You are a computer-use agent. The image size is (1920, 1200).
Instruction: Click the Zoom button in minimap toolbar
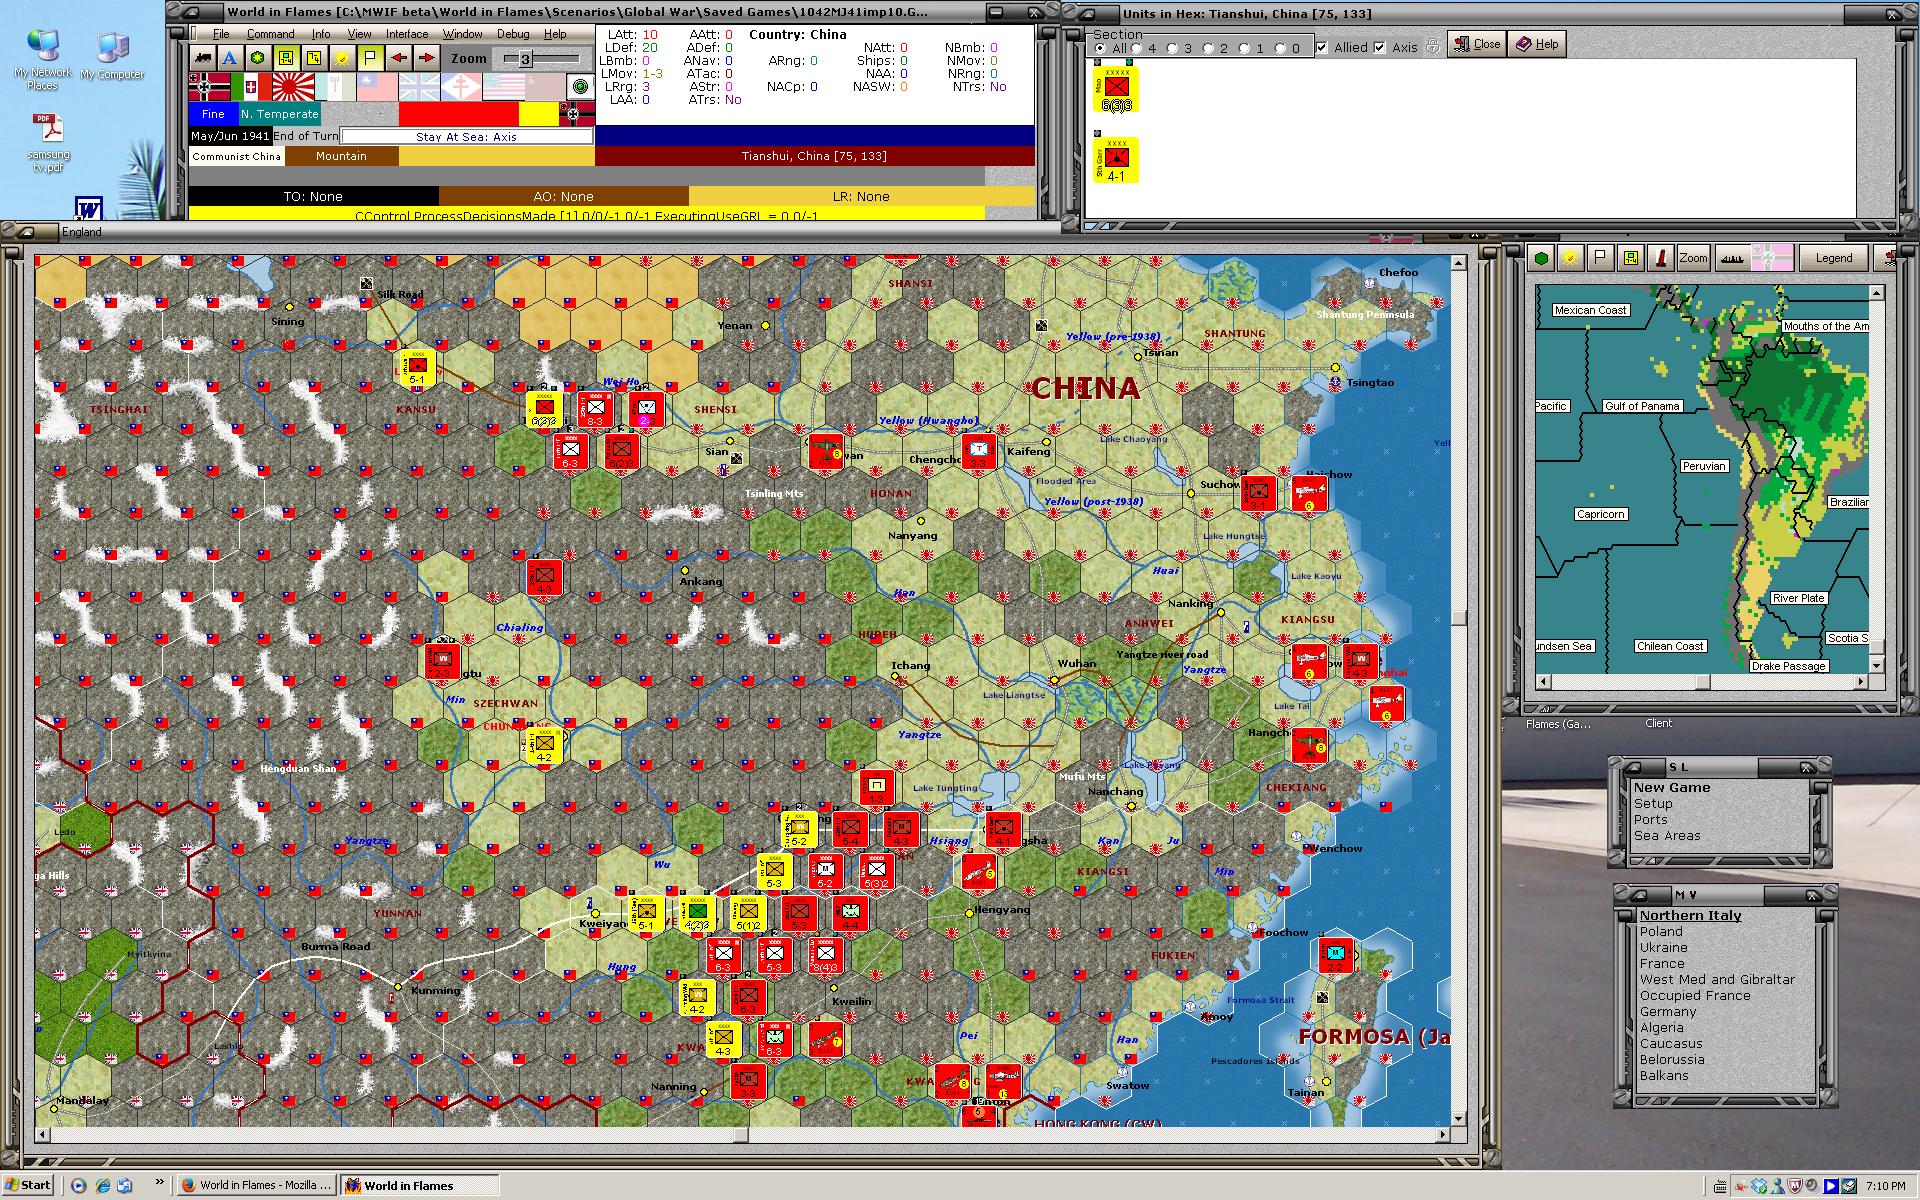pyautogui.click(x=1693, y=258)
